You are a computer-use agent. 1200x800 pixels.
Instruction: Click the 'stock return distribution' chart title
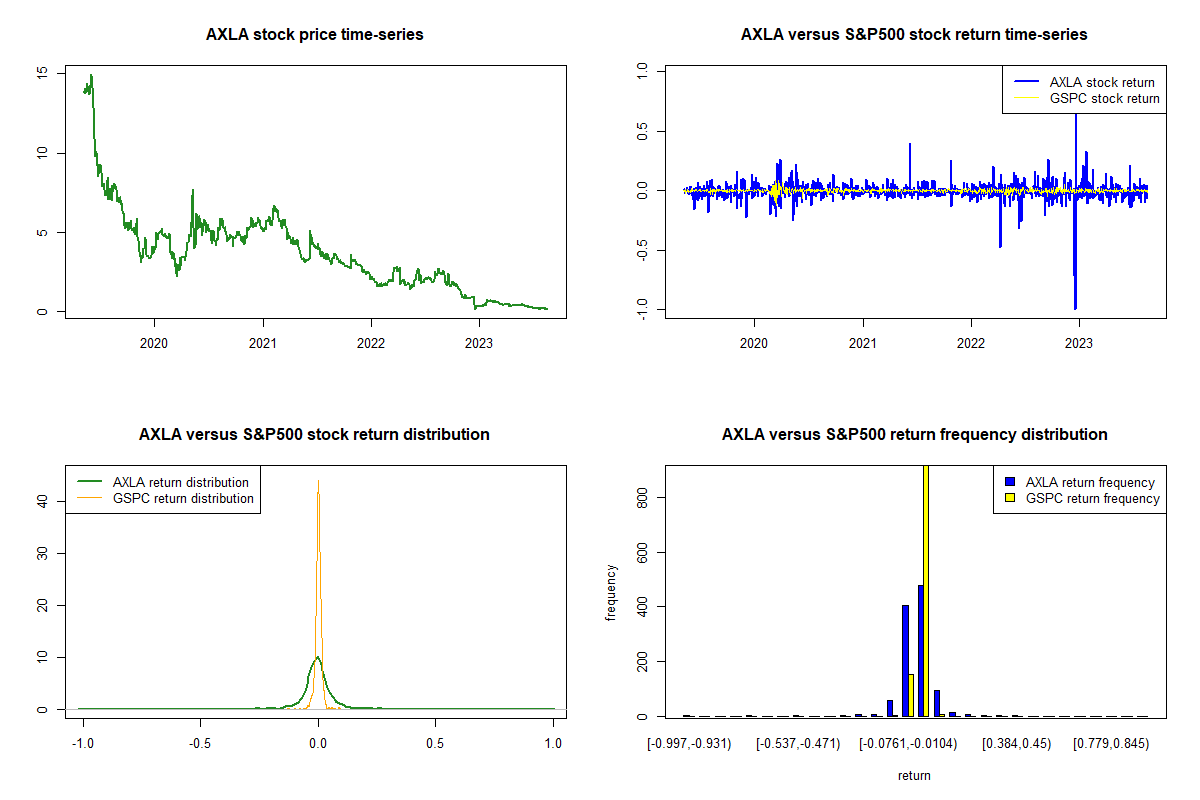tap(314, 435)
